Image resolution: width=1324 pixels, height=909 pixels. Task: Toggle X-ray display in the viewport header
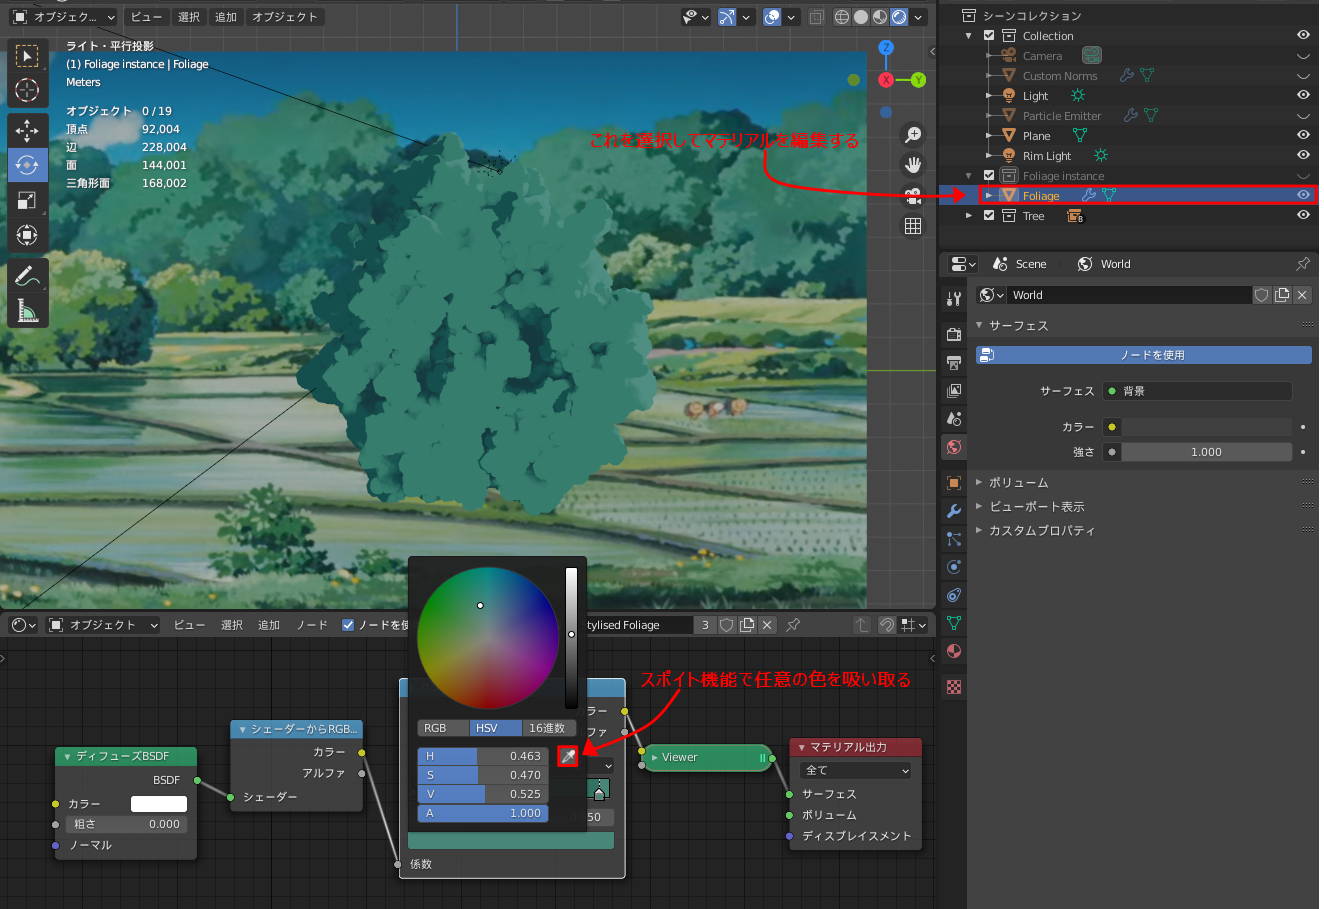817,17
